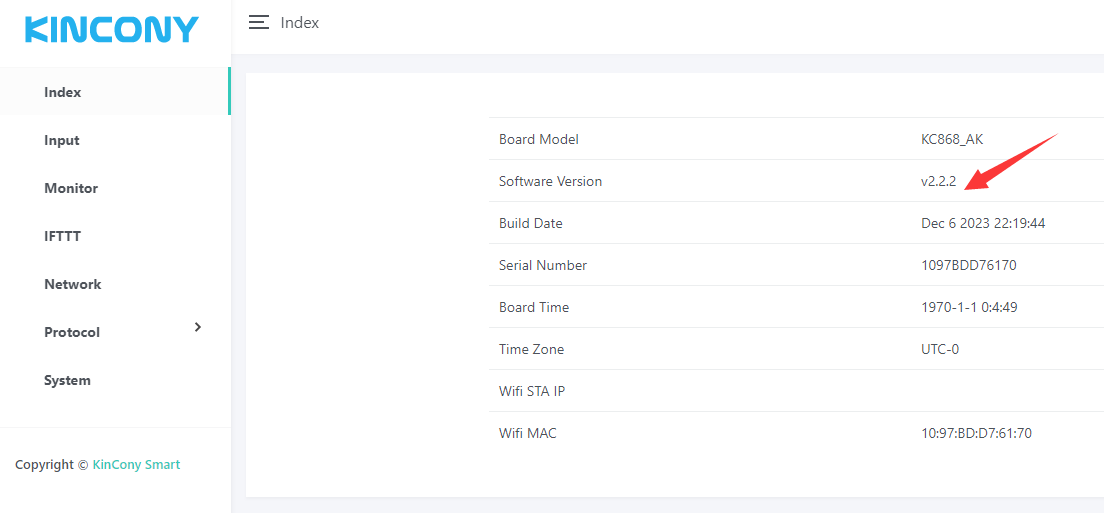Open the IFTTT menu item

pyautogui.click(x=62, y=236)
